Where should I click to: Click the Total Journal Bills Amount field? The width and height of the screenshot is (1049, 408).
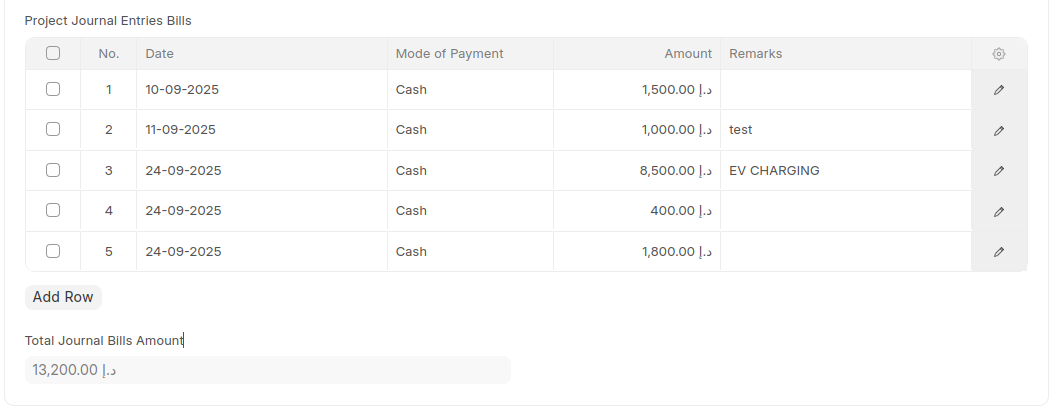(267, 370)
